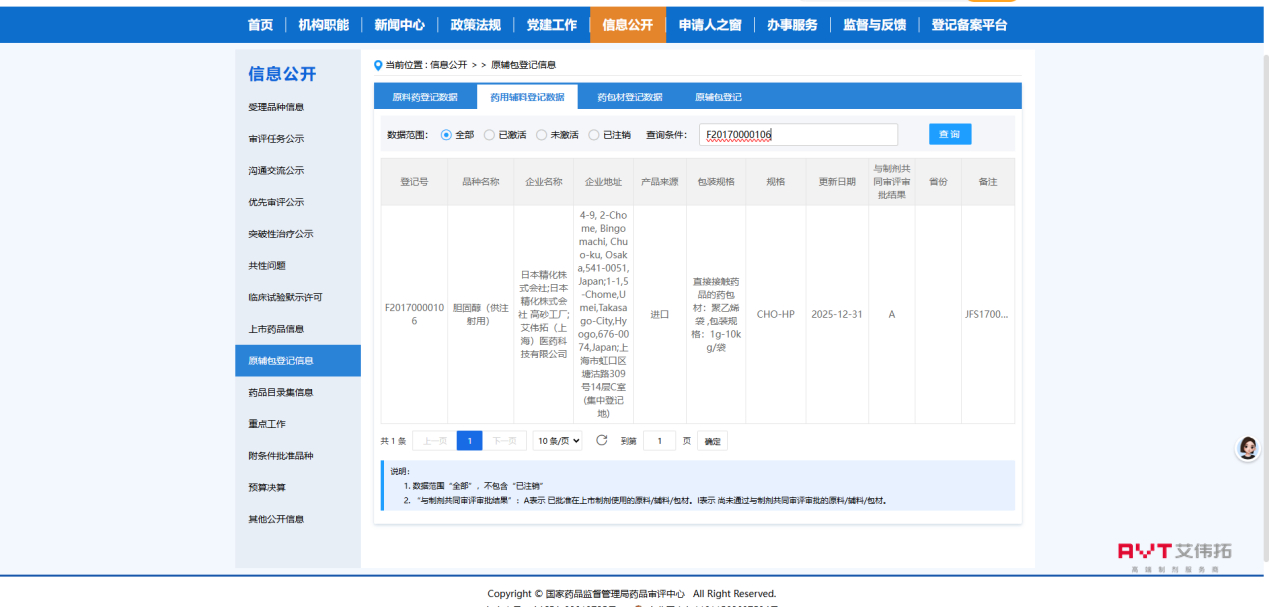The image size is (1269, 607).
Task: Open 机构职能 in the top navigation
Action: click(323, 25)
